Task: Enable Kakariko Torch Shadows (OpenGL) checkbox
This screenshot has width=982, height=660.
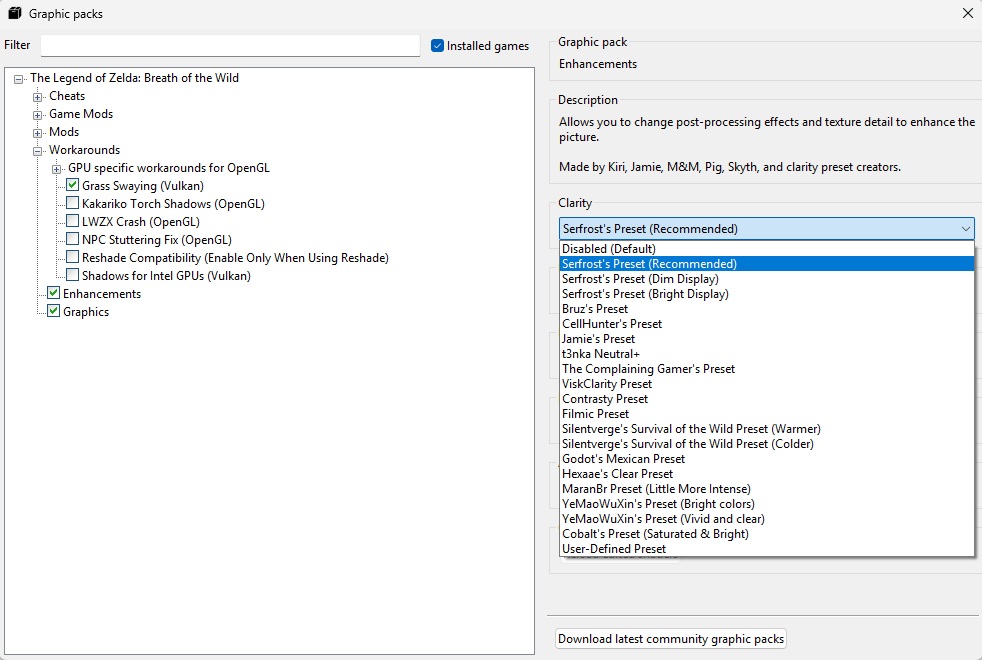Action: coord(73,203)
